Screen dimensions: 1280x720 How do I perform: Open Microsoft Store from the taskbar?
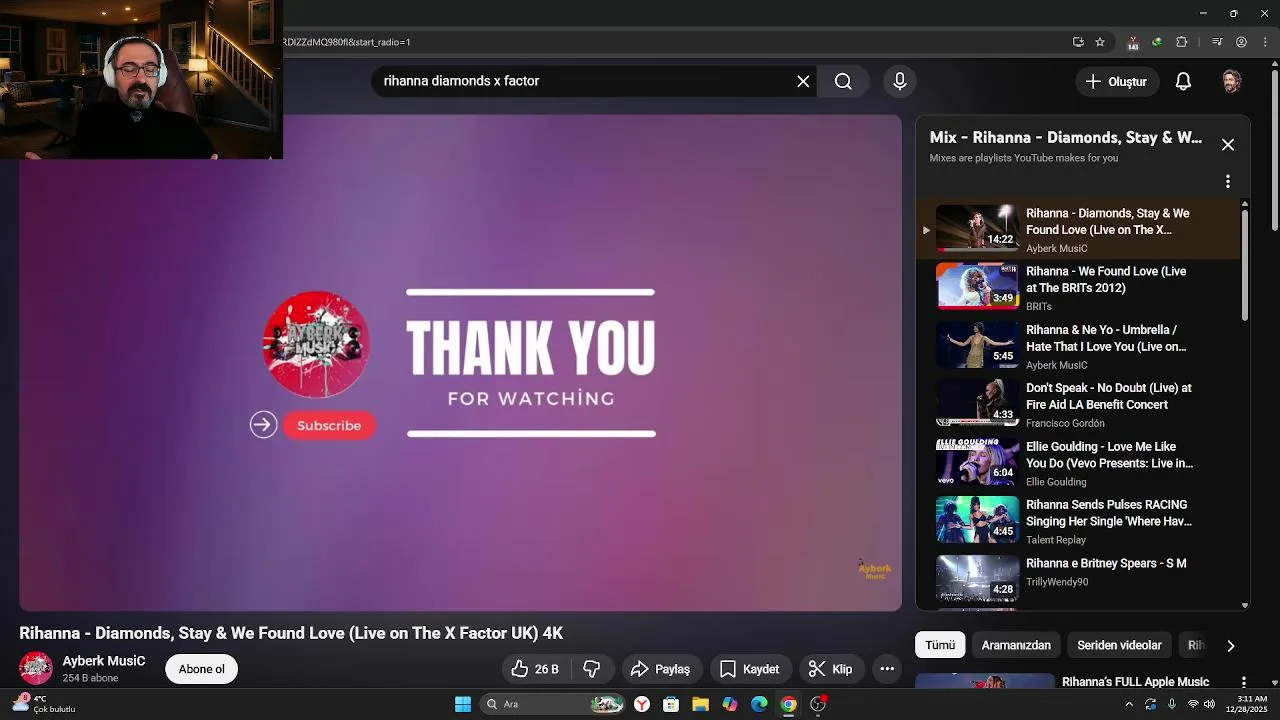[x=671, y=704]
